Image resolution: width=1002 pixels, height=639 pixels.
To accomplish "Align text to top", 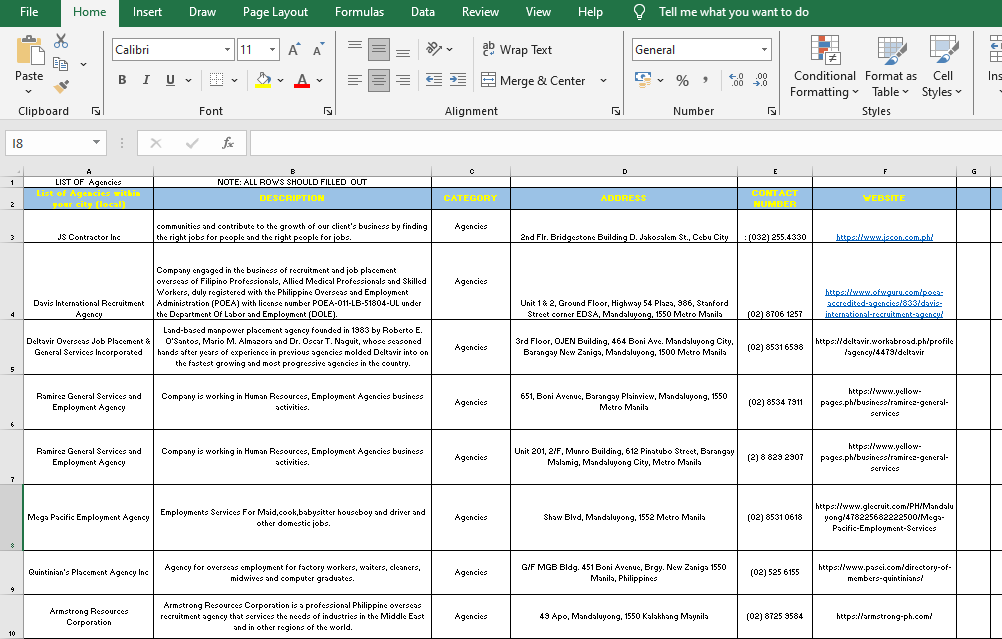I will (x=355, y=49).
